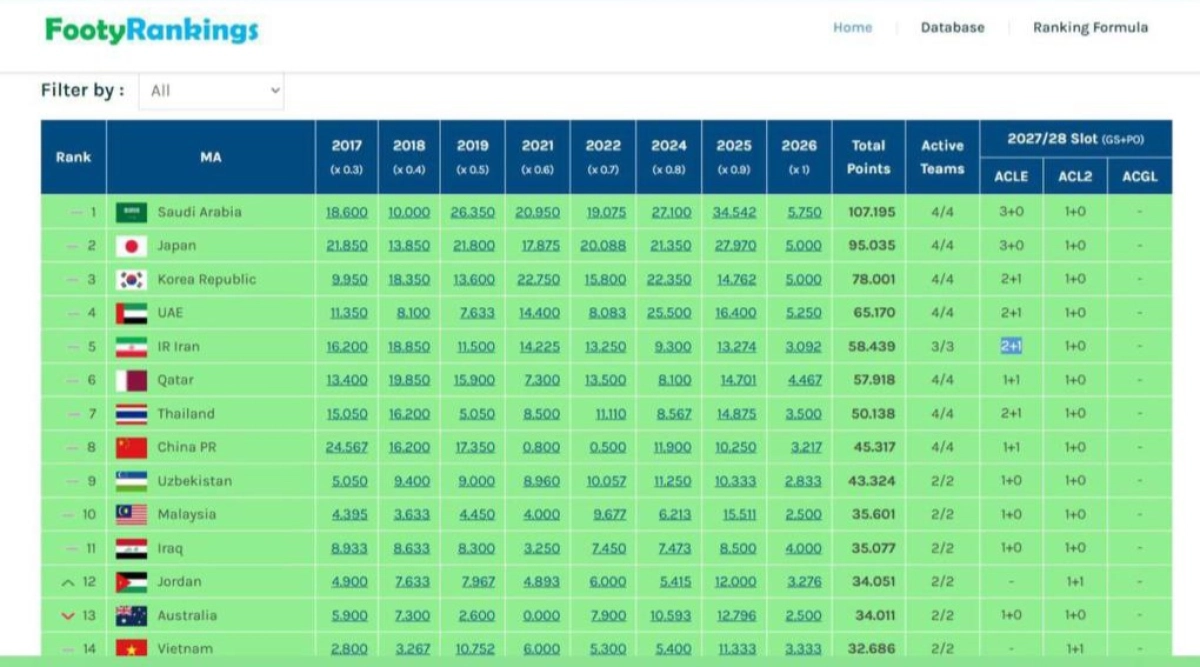1200x667 pixels.
Task: Open the Home menu item
Action: pyautogui.click(x=852, y=28)
